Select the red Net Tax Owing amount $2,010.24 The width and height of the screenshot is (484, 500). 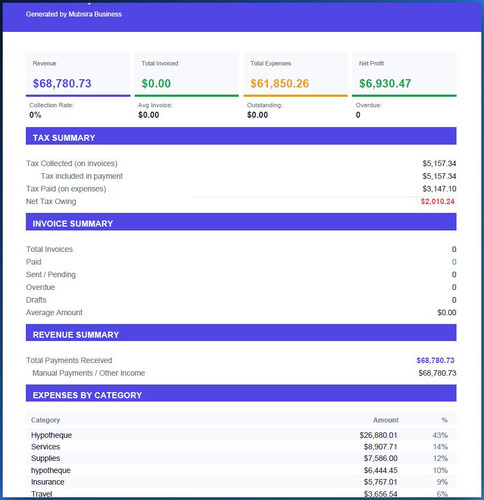438,201
